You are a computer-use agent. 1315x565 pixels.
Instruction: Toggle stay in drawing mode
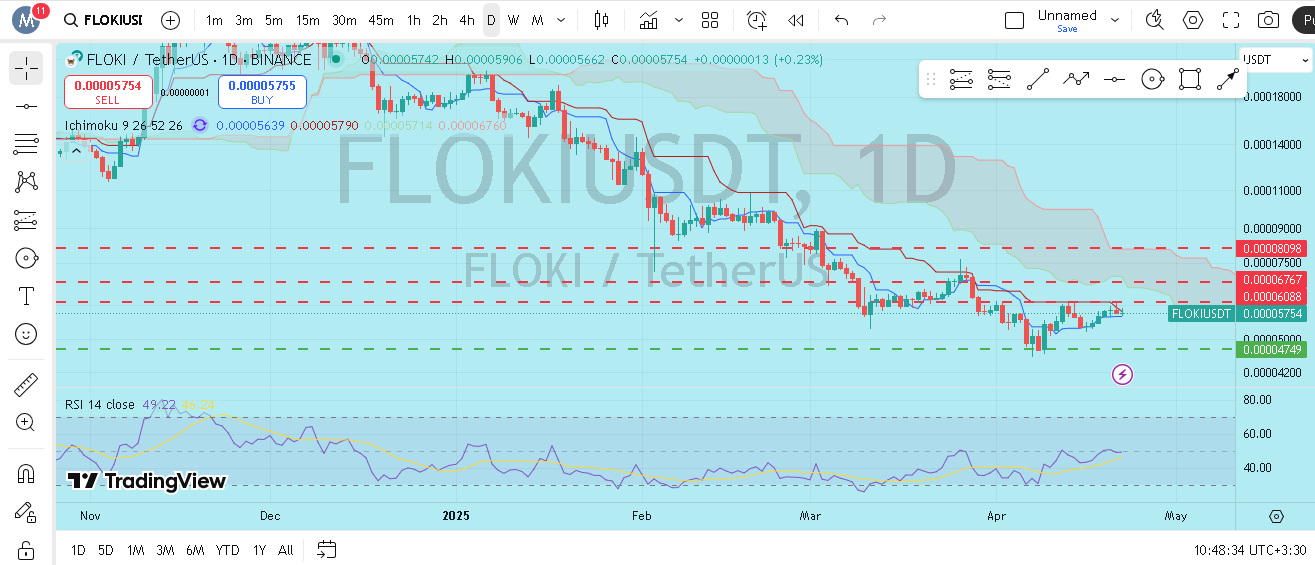(26, 511)
